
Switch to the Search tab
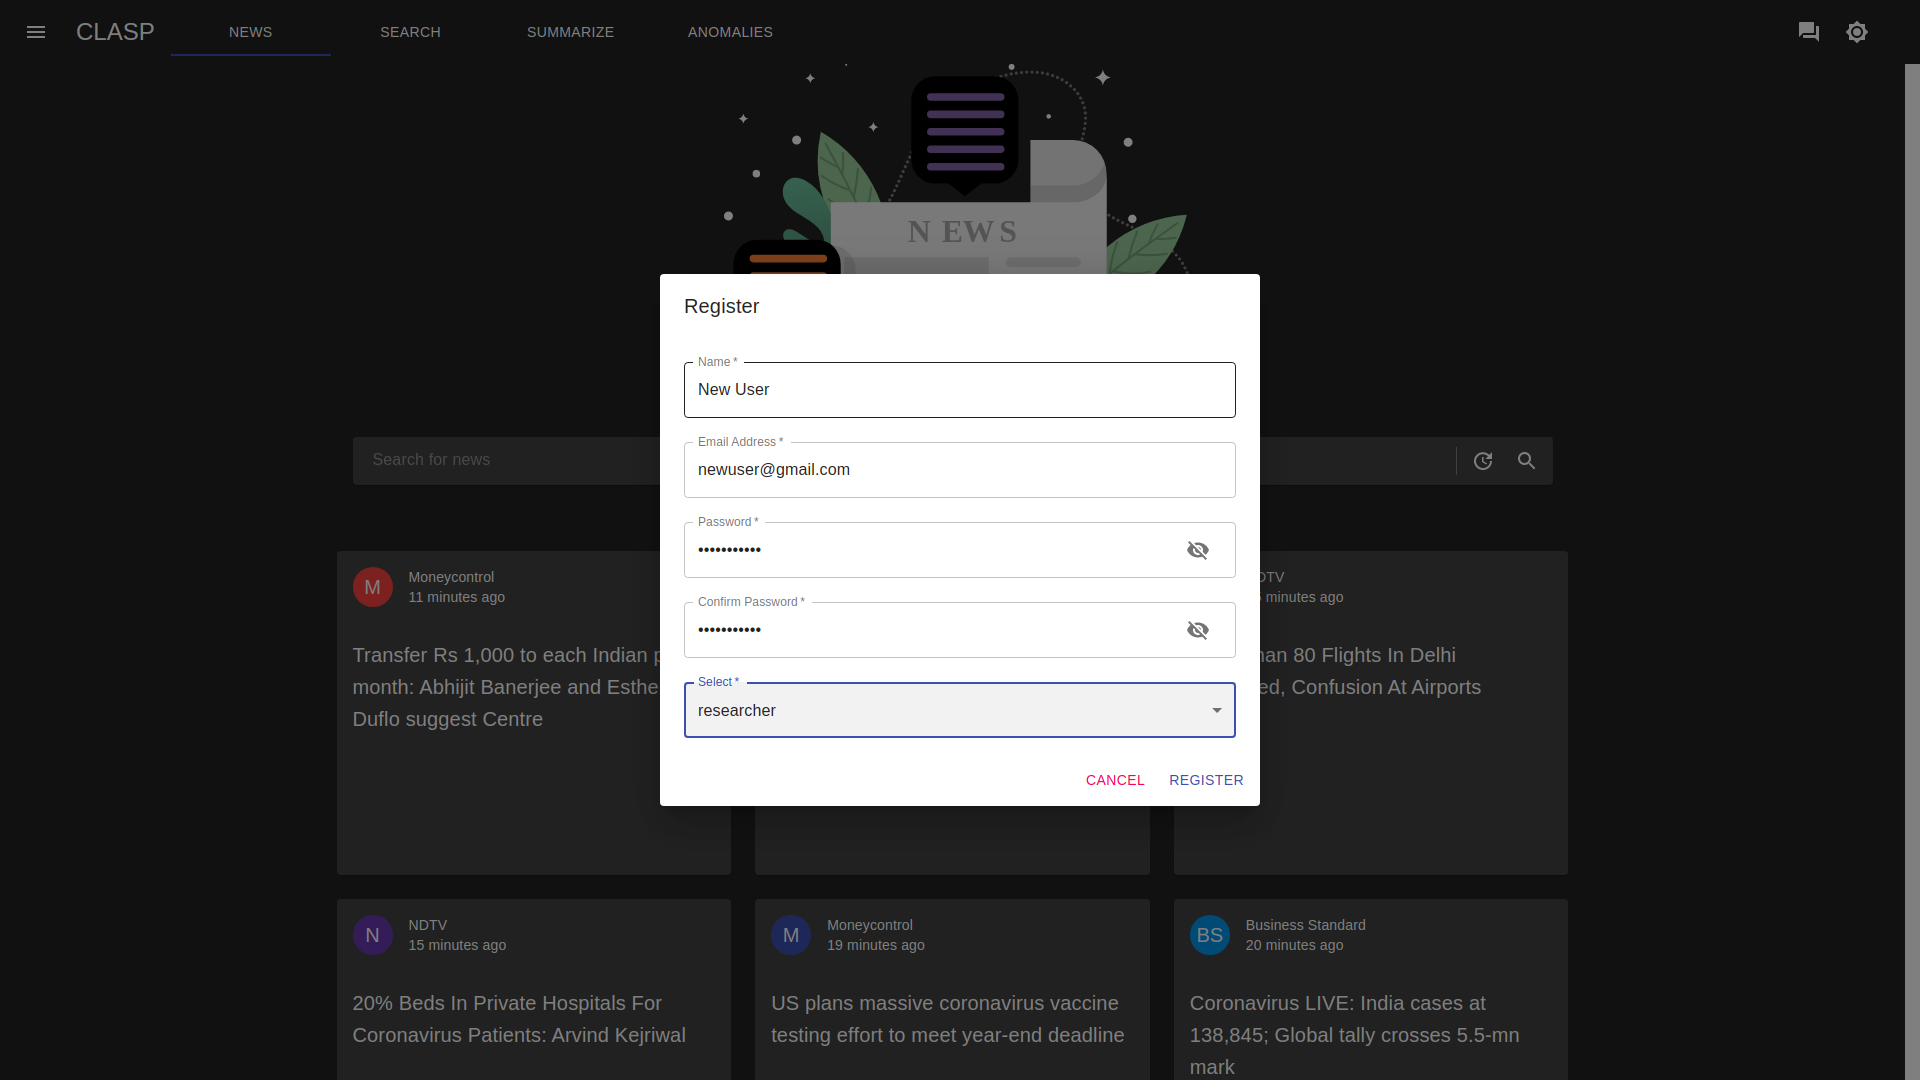coord(410,32)
